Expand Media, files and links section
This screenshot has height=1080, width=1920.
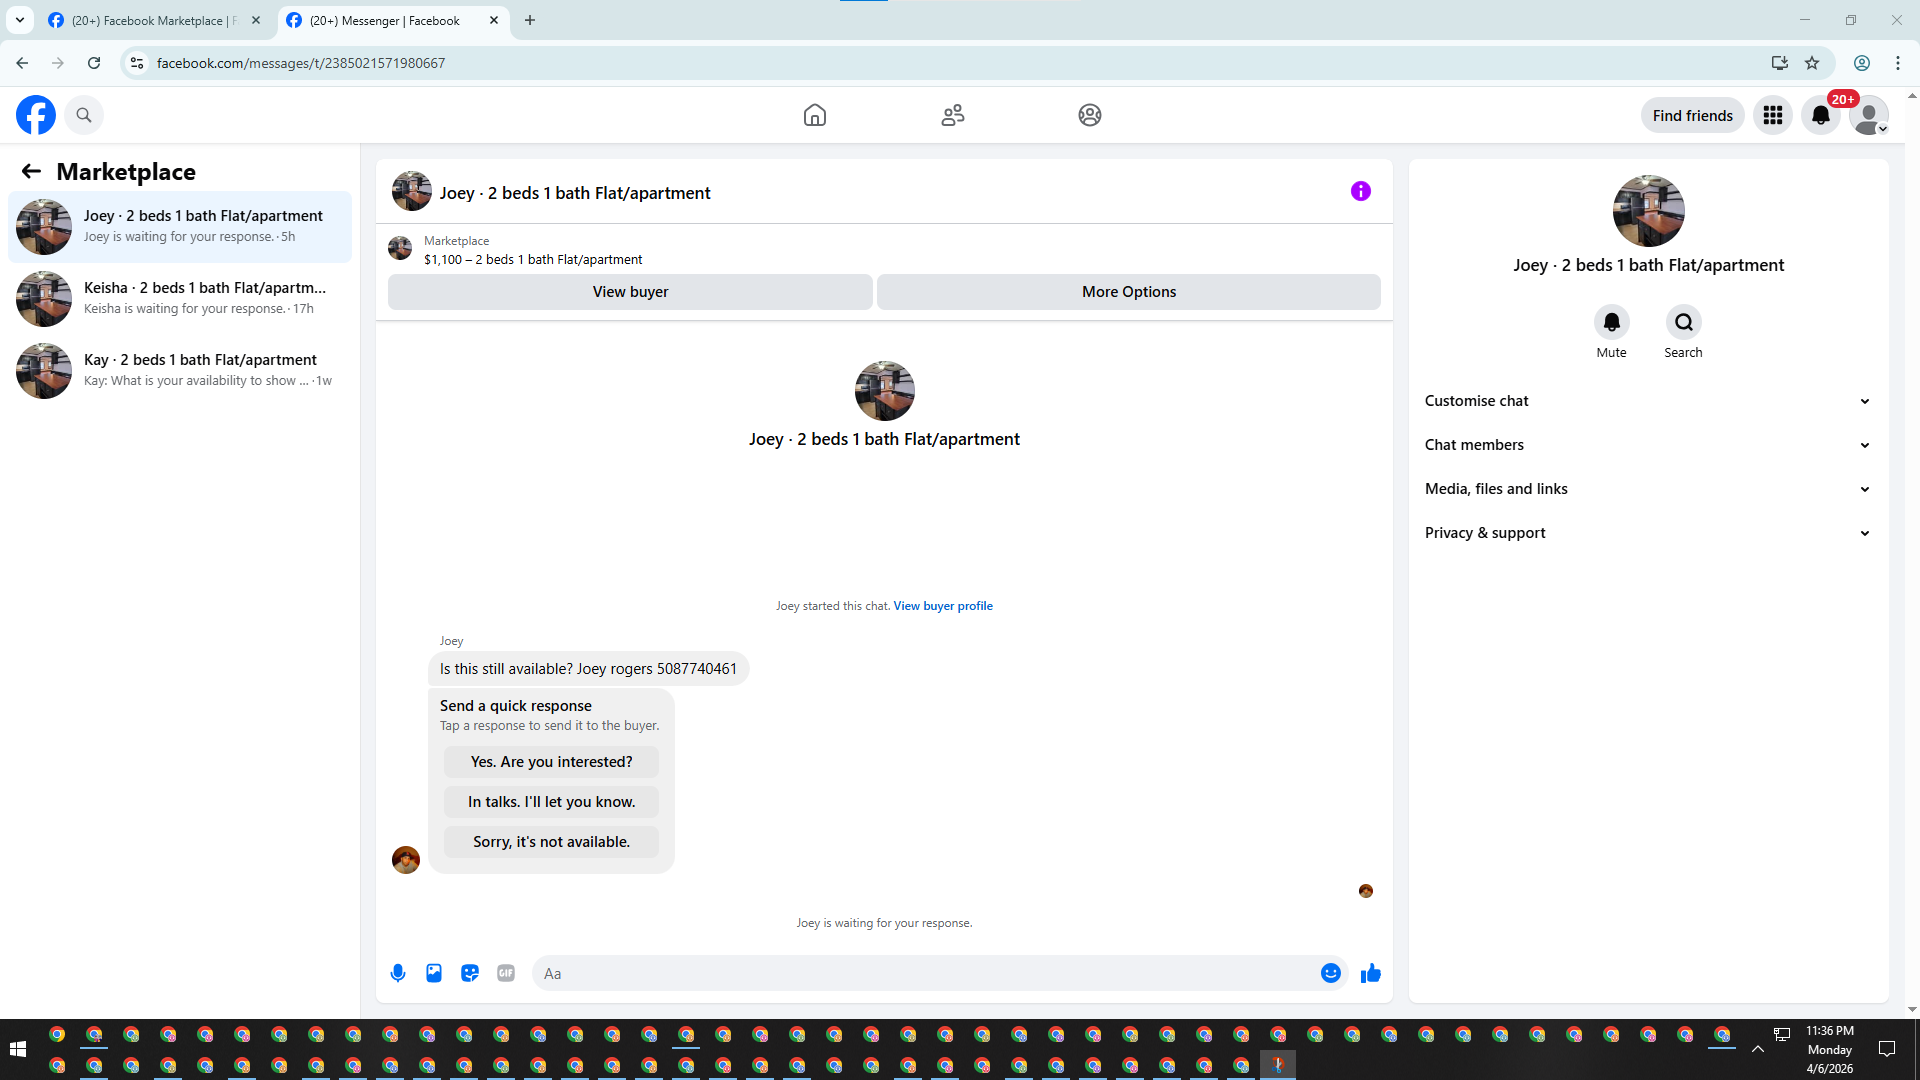pos(1648,489)
